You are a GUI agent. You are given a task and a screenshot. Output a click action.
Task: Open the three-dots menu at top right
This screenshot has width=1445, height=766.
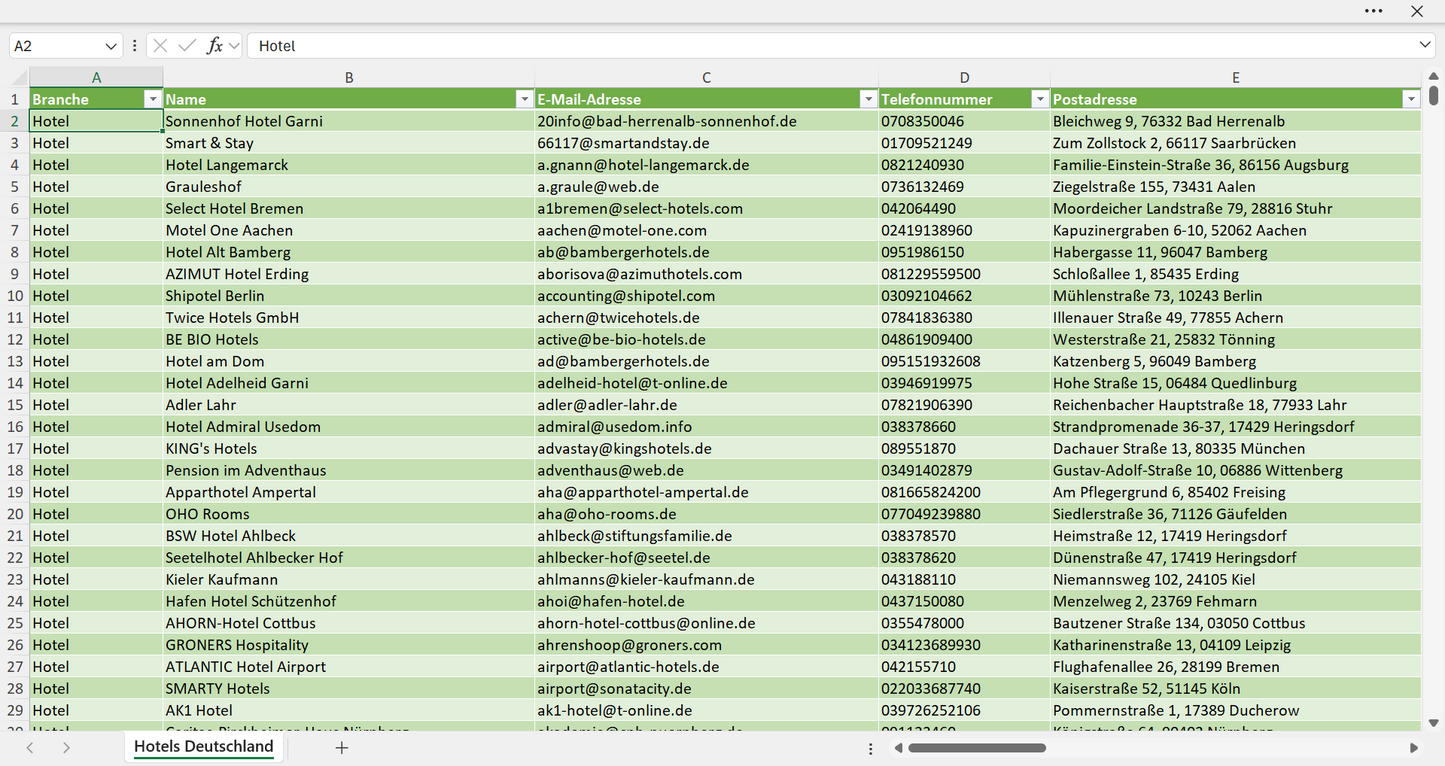1374,11
